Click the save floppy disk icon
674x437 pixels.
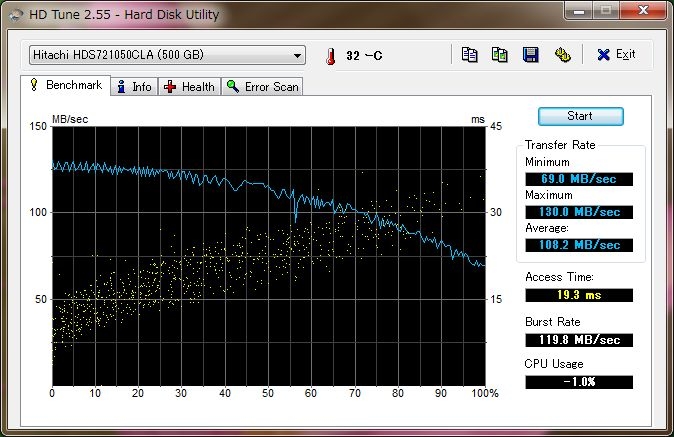click(x=530, y=55)
